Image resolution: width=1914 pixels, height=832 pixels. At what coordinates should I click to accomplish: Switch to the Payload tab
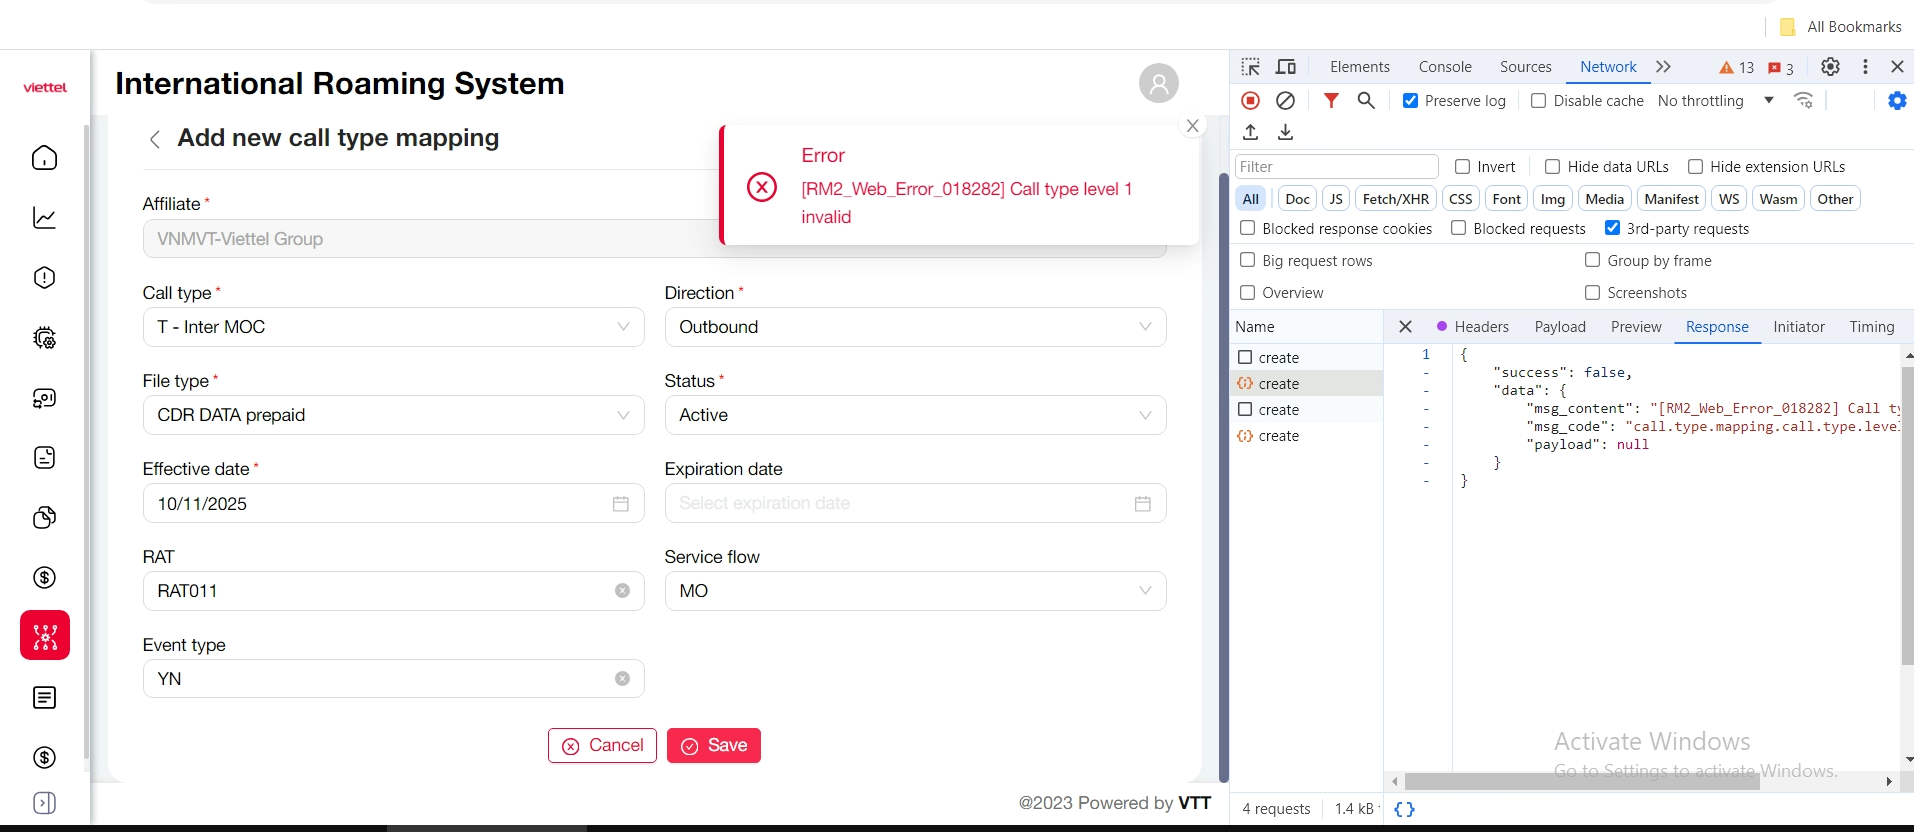tap(1560, 327)
